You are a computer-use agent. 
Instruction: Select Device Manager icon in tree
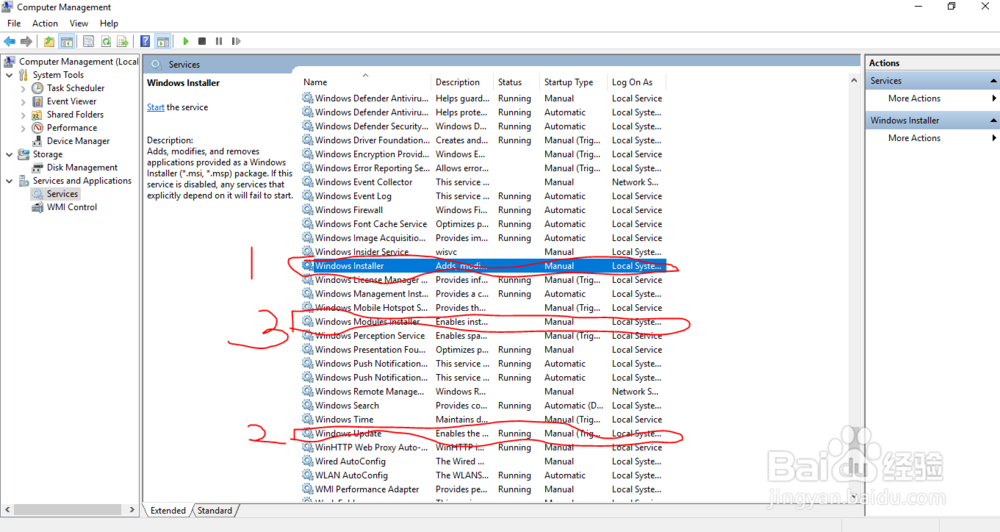38,141
